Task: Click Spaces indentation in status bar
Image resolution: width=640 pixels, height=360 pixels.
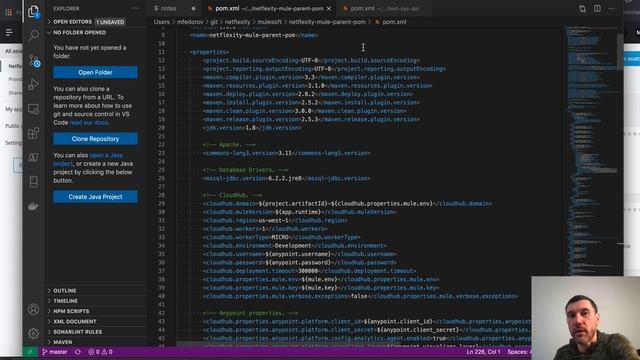Action: (x=519, y=352)
